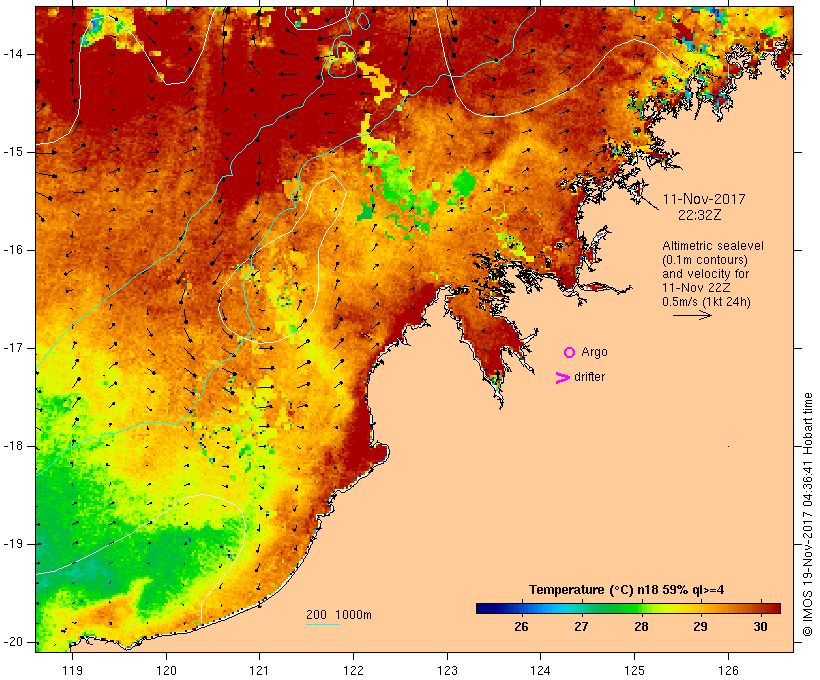Click the color bar value 27
The height and width of the screenshot is (680, 820).
(x=581, y=627)
